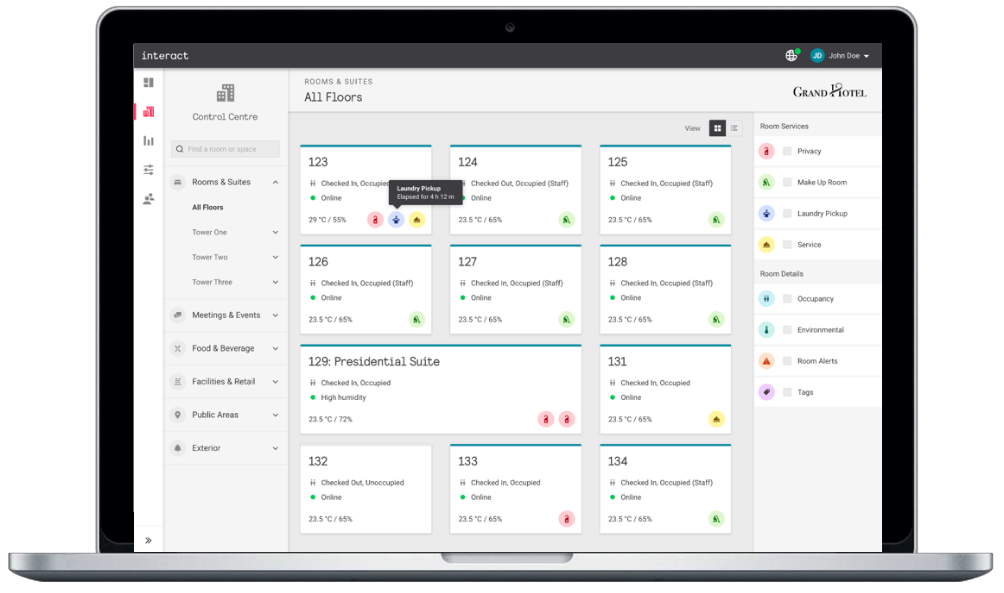Expand sidebar using double chevron button
The height and width of the screenshot is (593, 1004).
[x=148, y=540]
